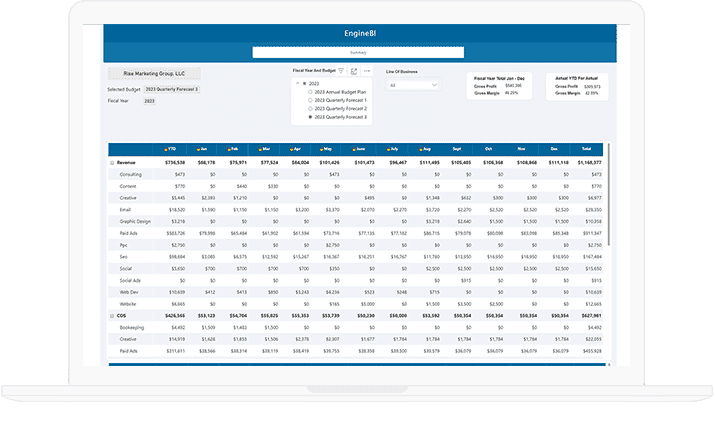The width and height of the screenshot is (715, 430).
Task: Click the Rise Marketing Group, LLC button
Action: [x=154, y=74]
